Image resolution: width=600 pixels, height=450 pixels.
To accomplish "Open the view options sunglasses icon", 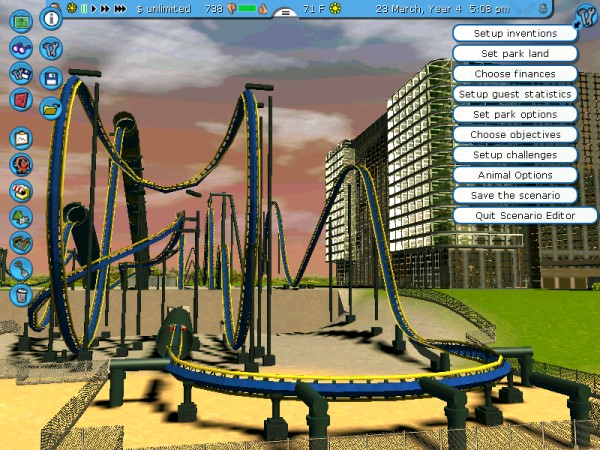I will [x=21, y=48].
